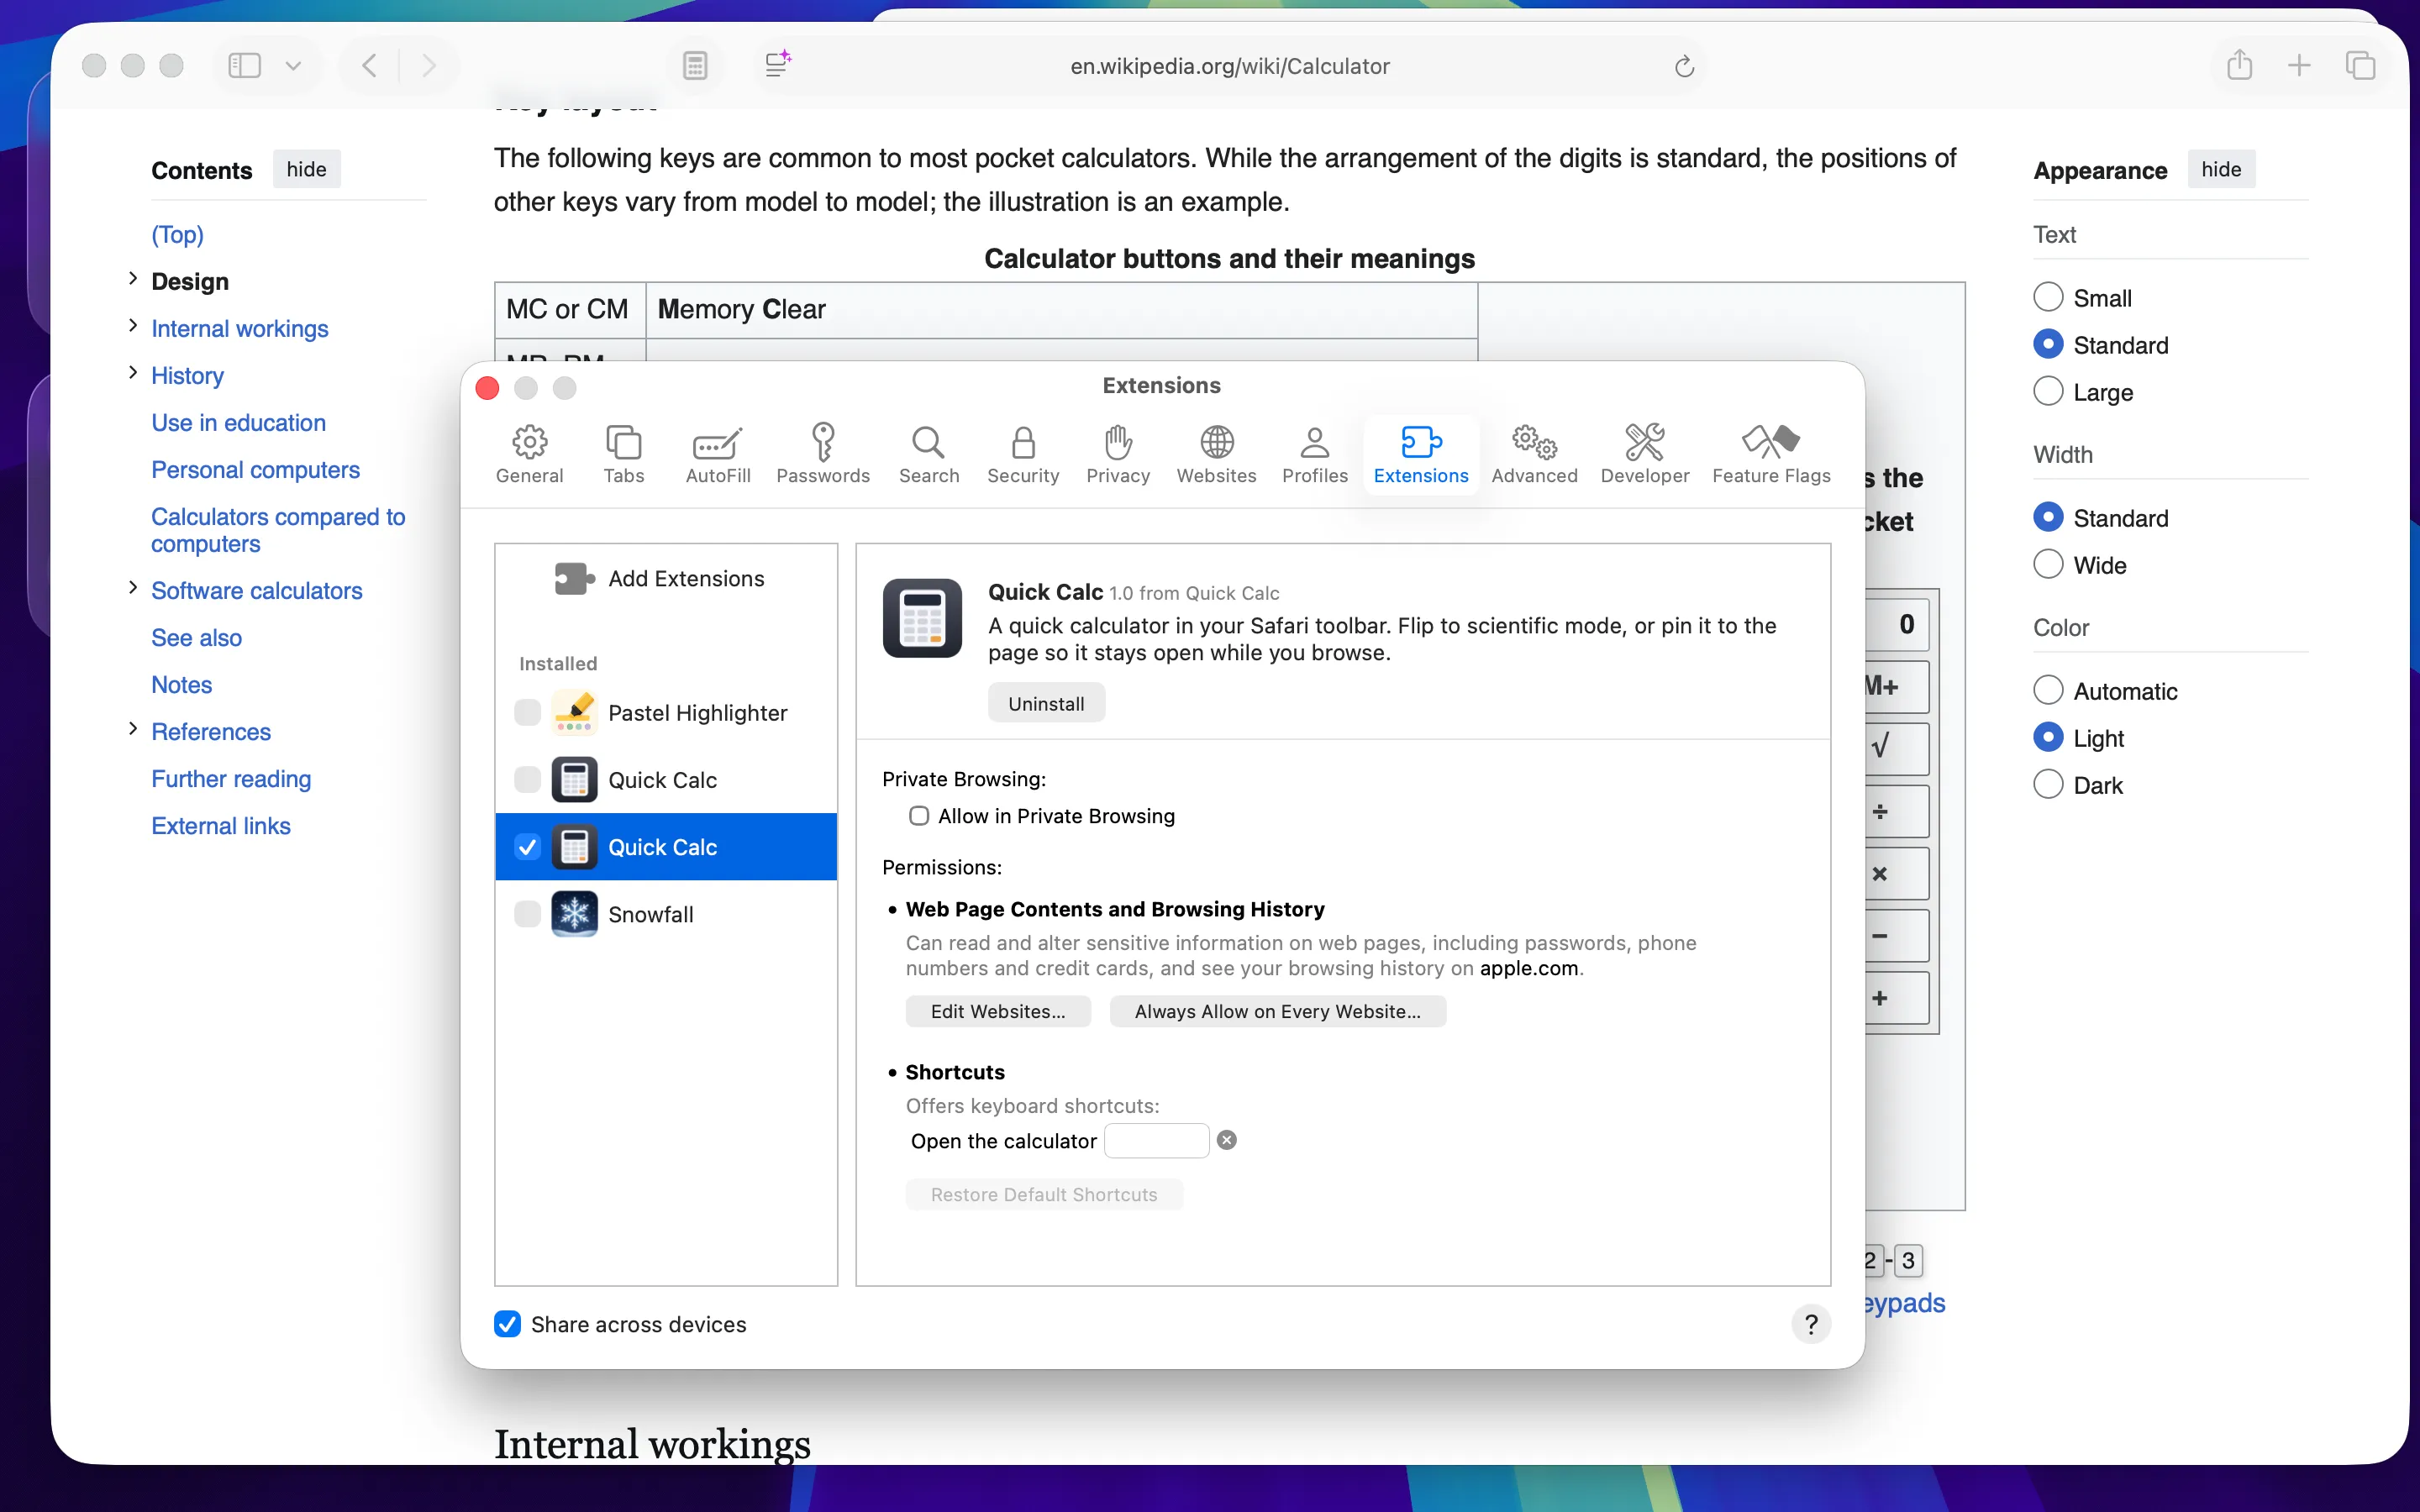Viewport: 2420px width, 1512px height.
Task: Enable the Pastel Highlighter checkbox
Action: click(x=527, y=712)
